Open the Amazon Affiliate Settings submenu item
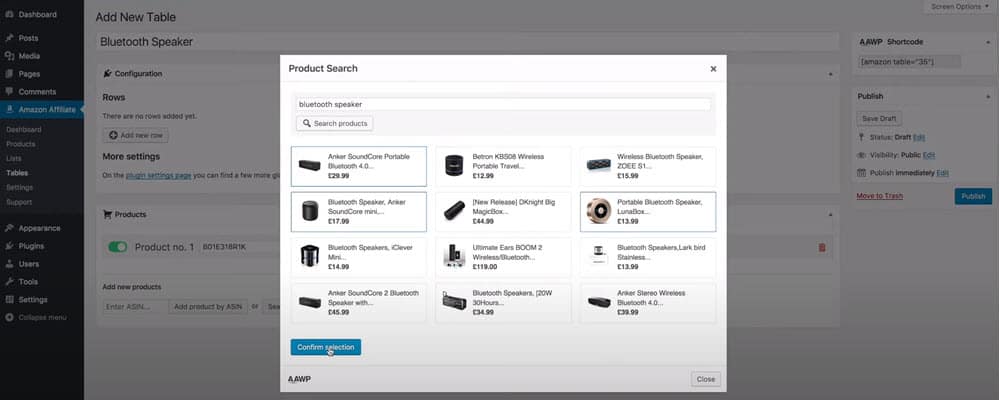The image size is (1000, 400). tap(19, 188)
